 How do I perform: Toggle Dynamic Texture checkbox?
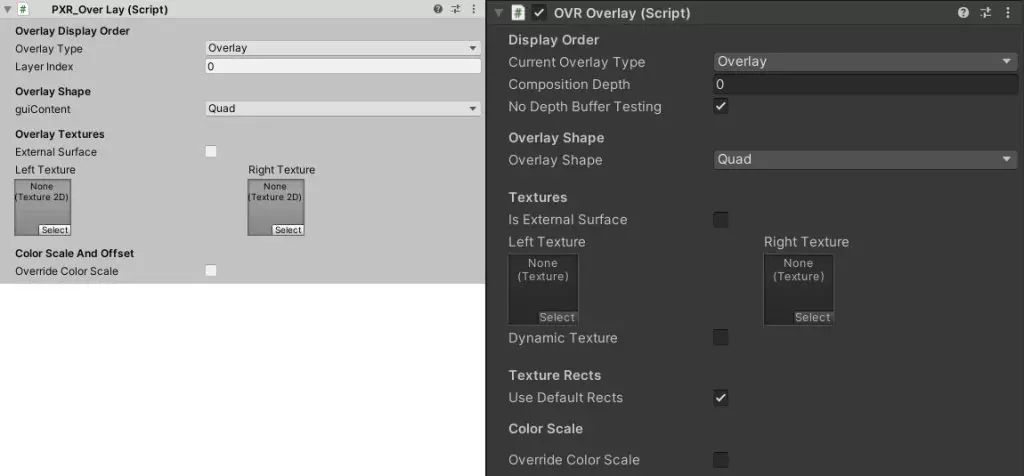(x=720, y=338)
